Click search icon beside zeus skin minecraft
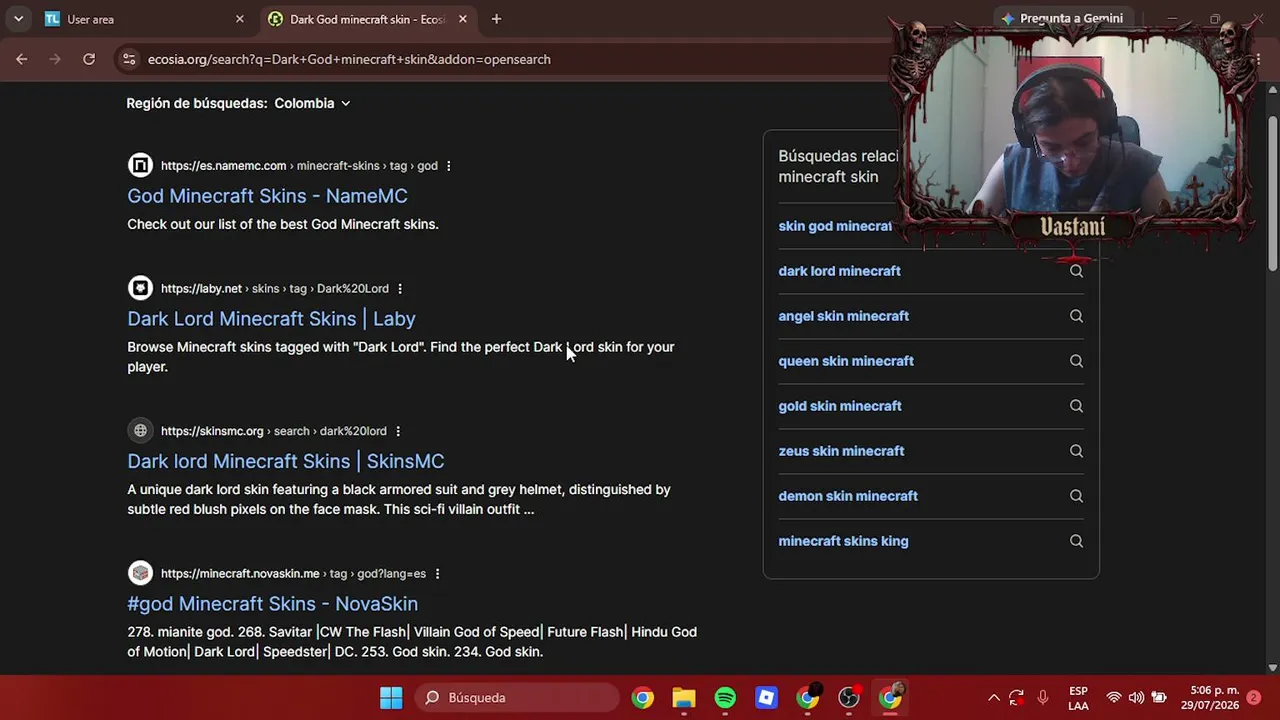 tap(1076, 451)
